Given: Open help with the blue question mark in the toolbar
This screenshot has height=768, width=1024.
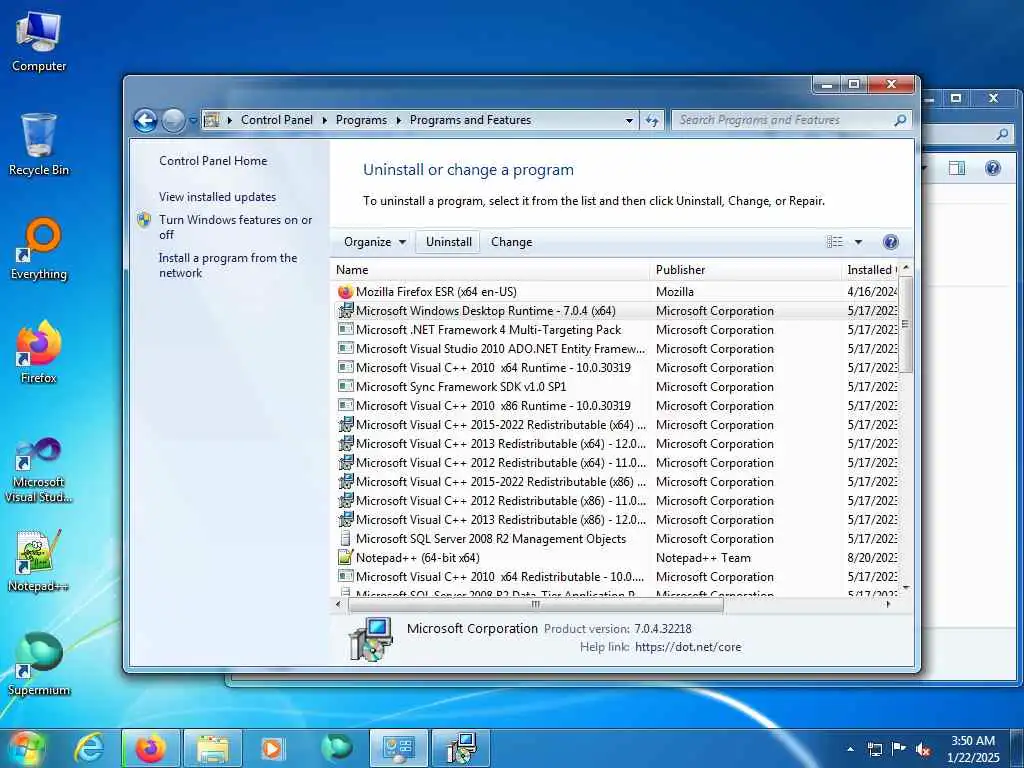Looking at the screenshot, I should pyautogui.click(x=890, y=242).
